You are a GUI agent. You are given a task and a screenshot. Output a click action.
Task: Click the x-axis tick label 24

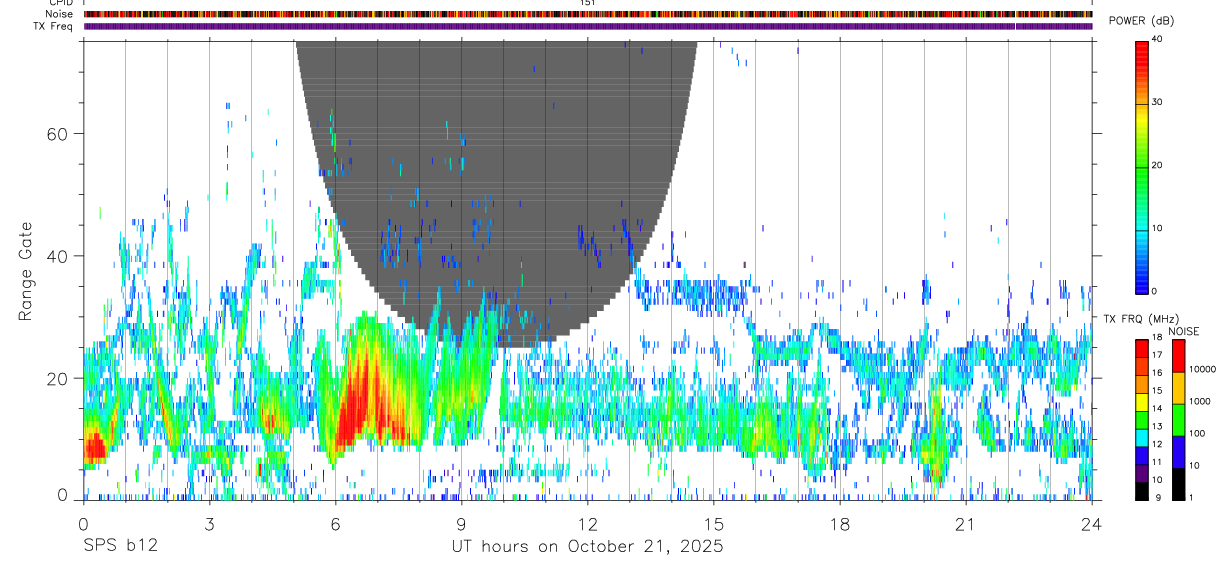[x=1092, y=524]
